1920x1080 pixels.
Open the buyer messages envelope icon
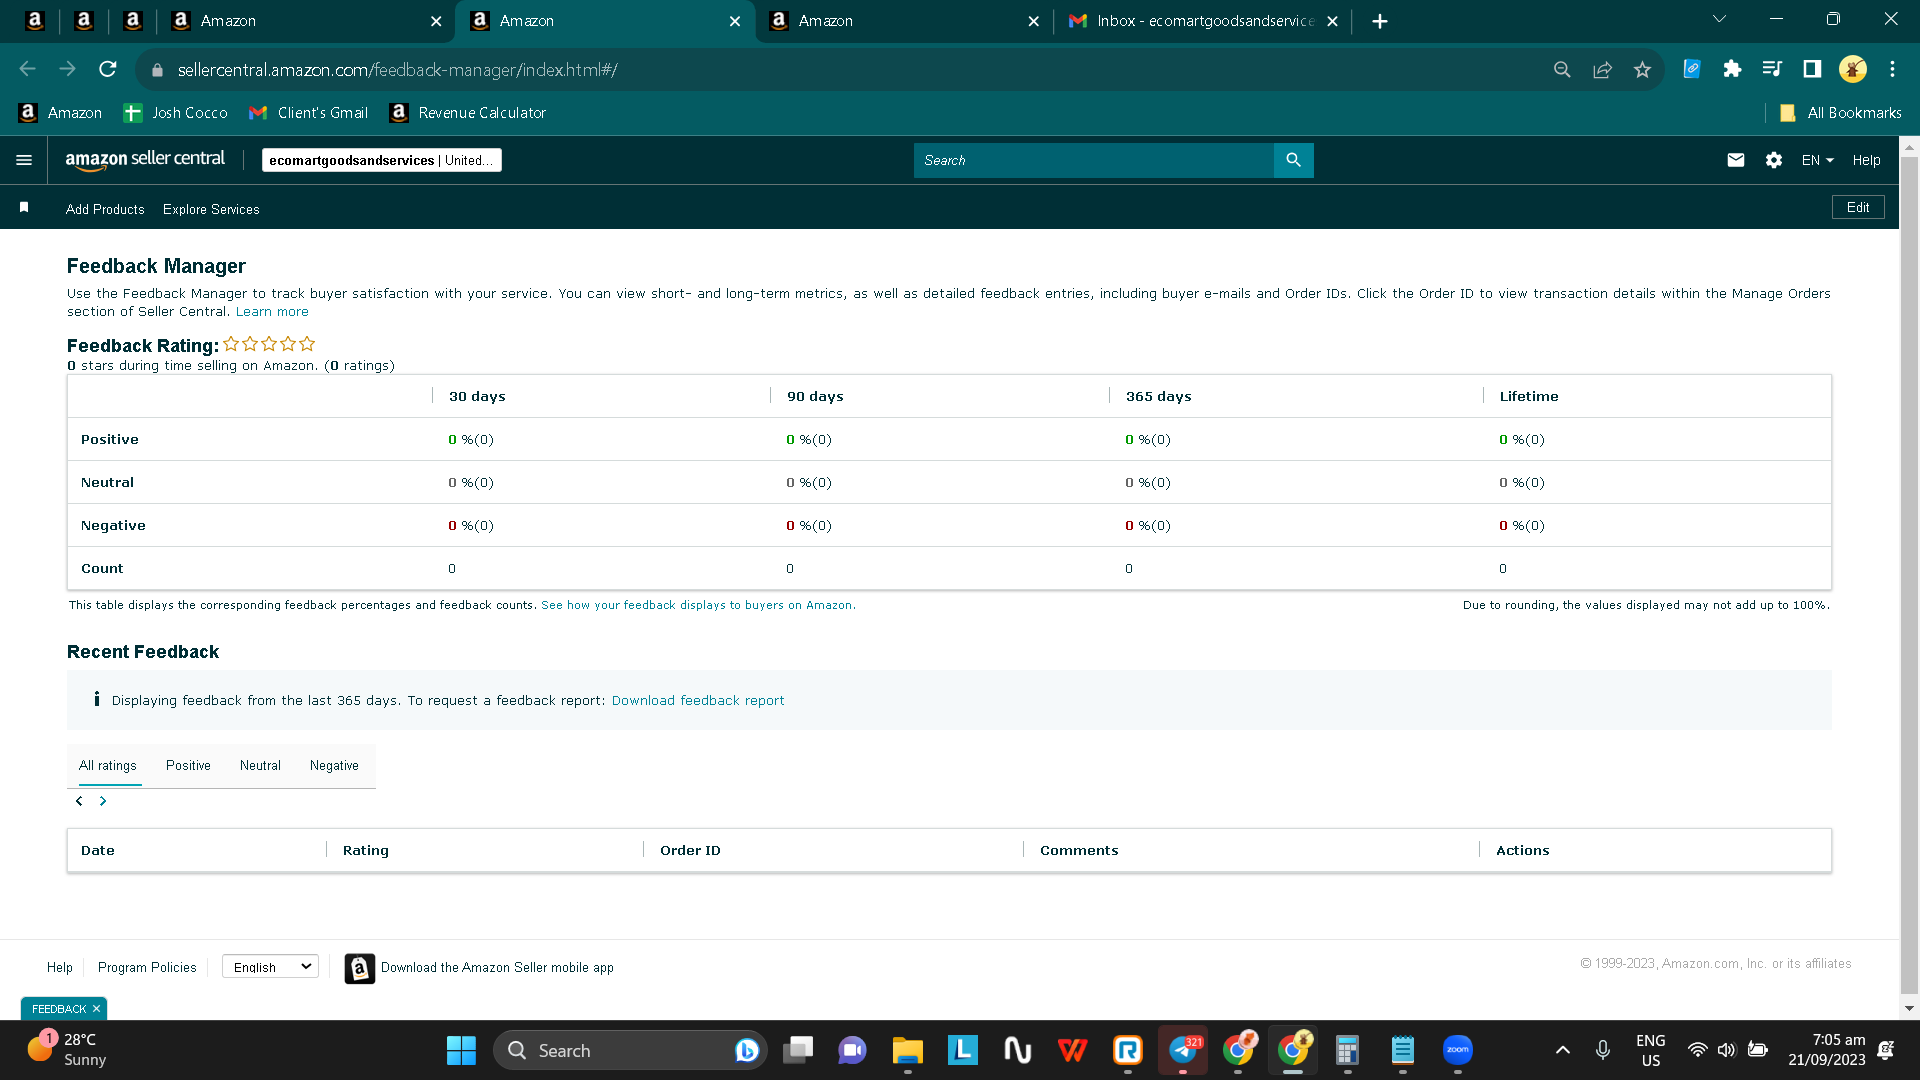1736,160
